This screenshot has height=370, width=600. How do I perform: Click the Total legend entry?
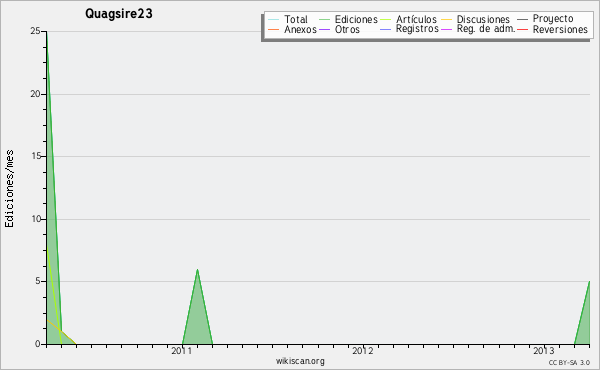coord(288,19)
